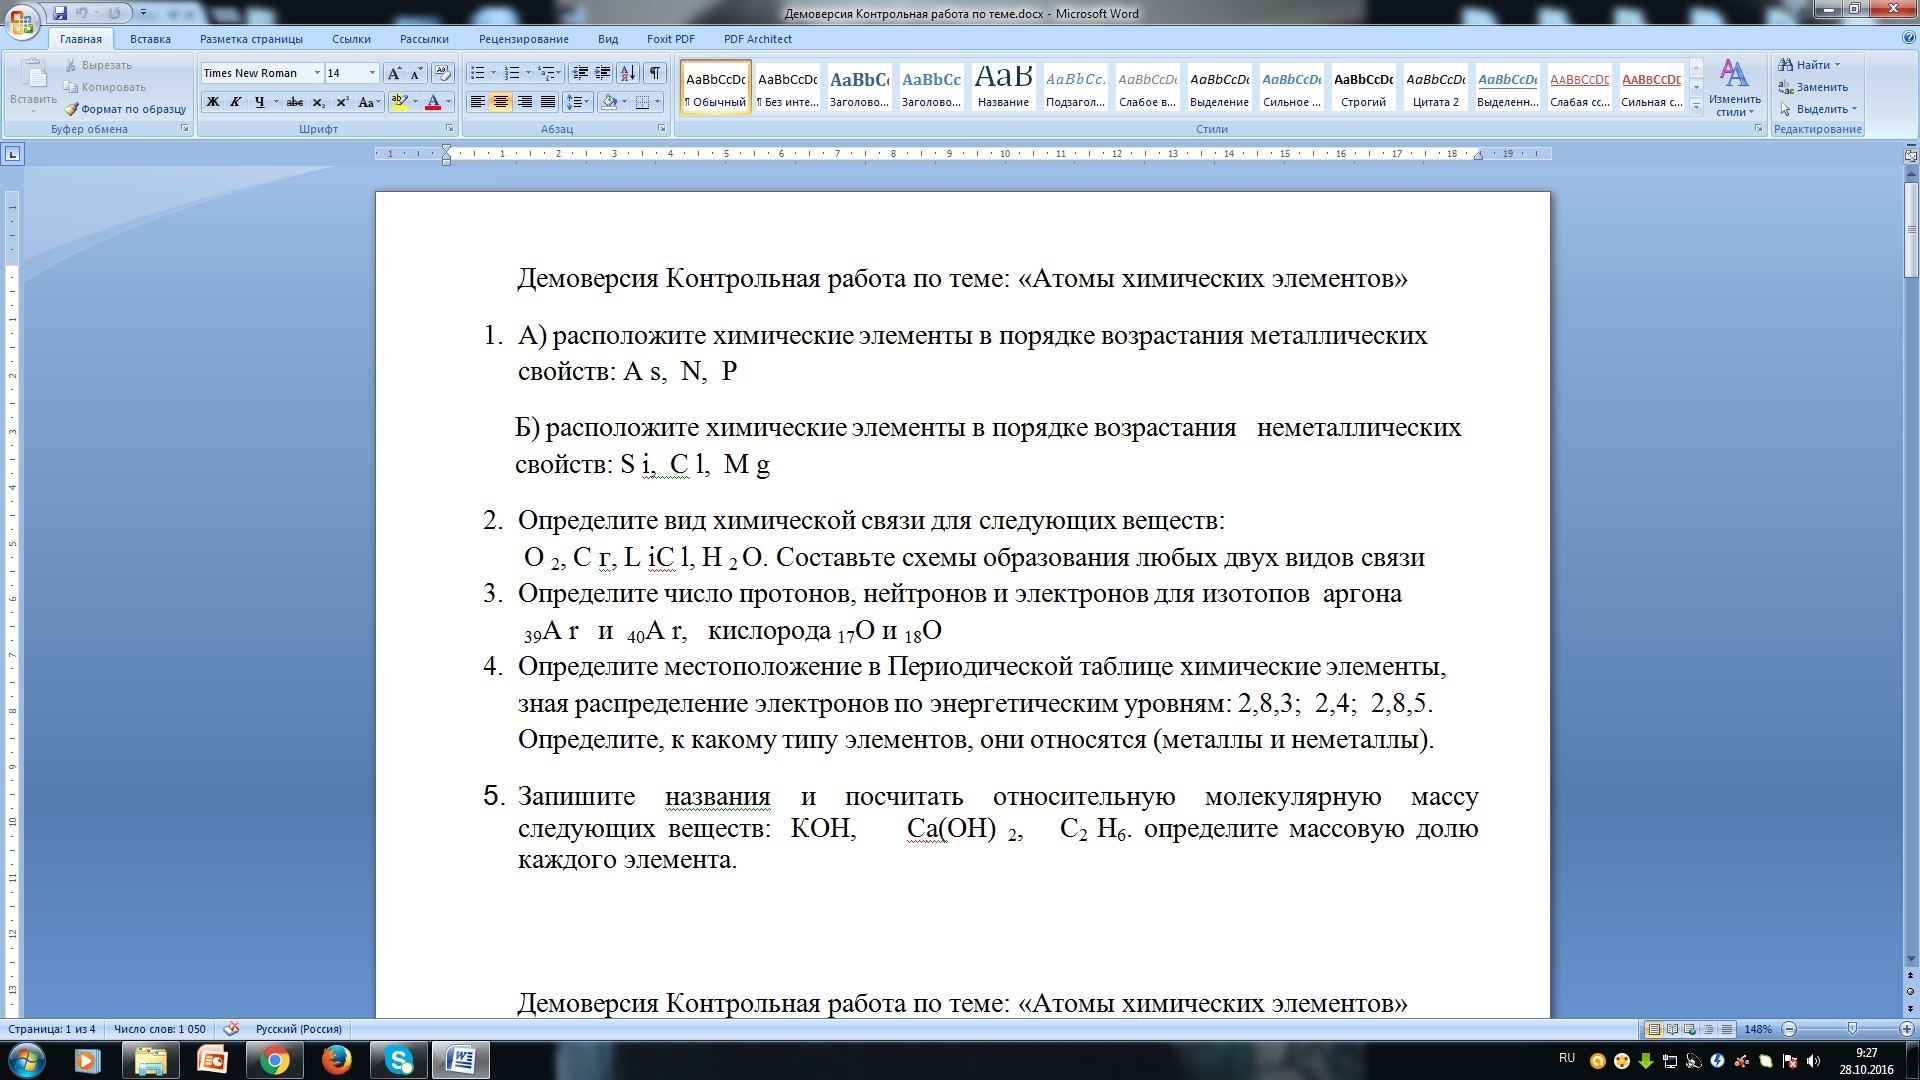
Task: Switch to the Вставка tab
Action: point(150,39)
